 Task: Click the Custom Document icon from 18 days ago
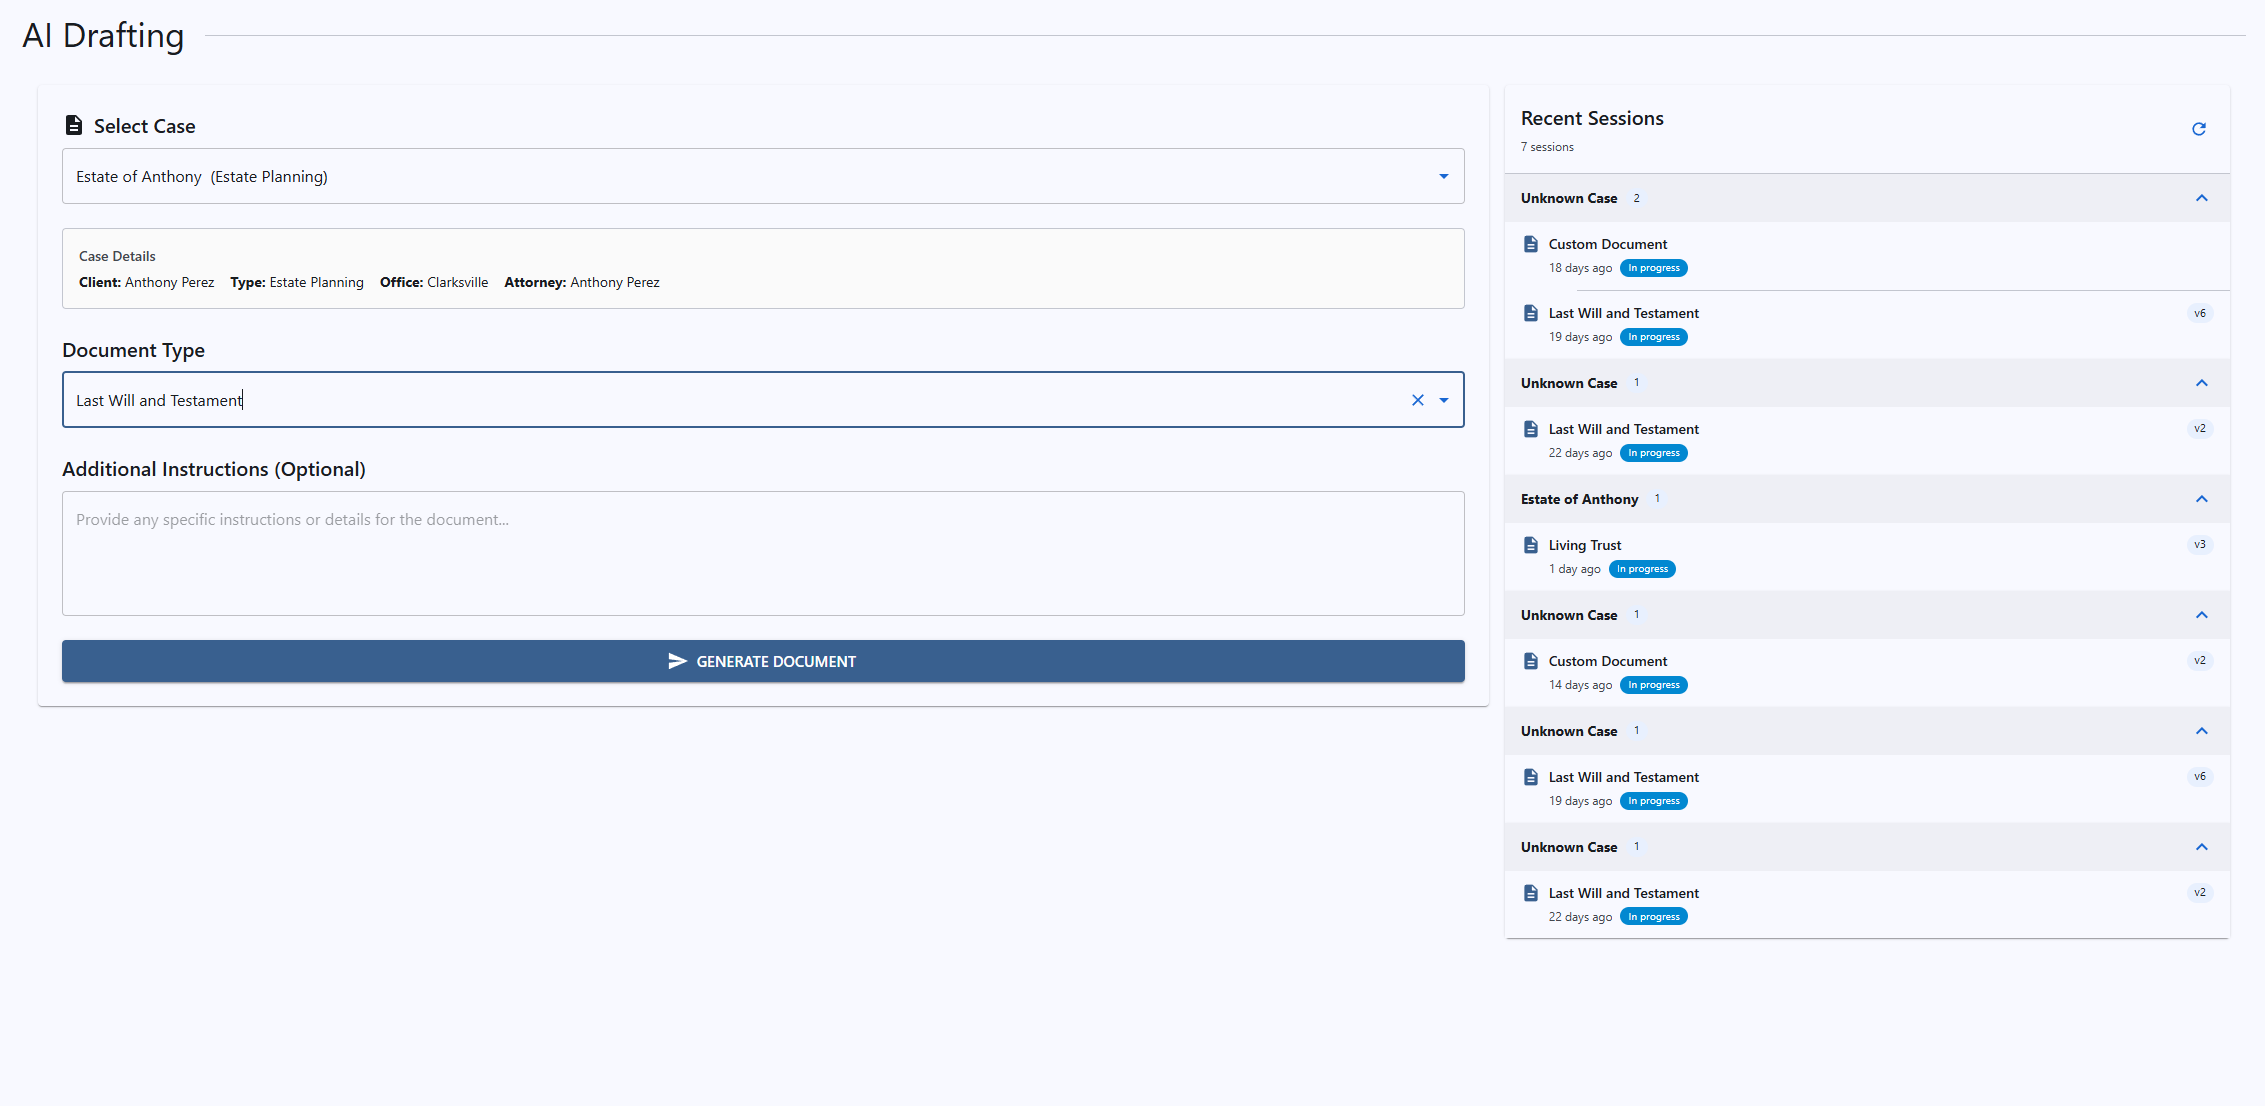(1530, 244)
